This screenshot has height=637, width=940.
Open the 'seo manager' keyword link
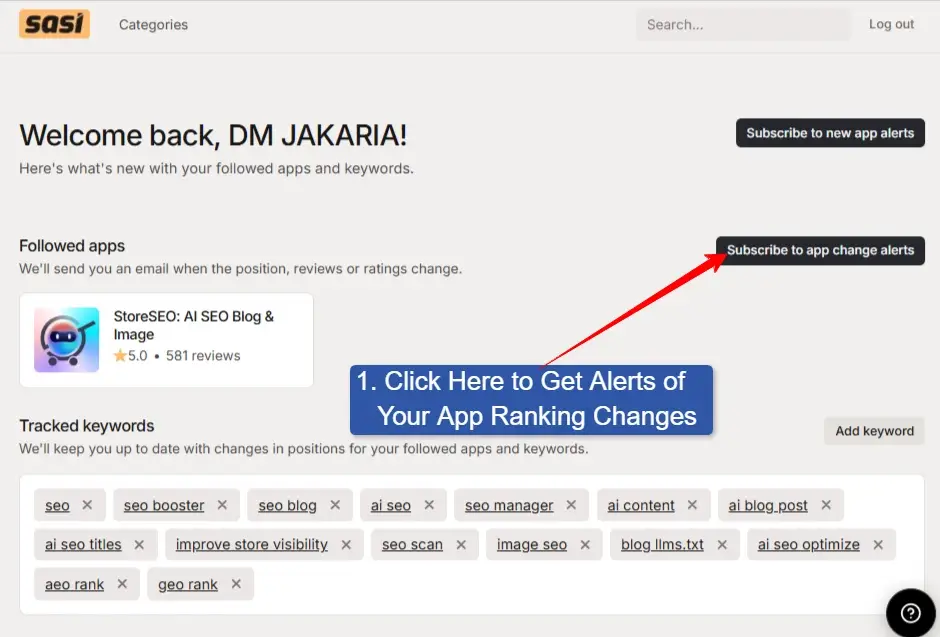pyautogui.click(x=511, y=505)
